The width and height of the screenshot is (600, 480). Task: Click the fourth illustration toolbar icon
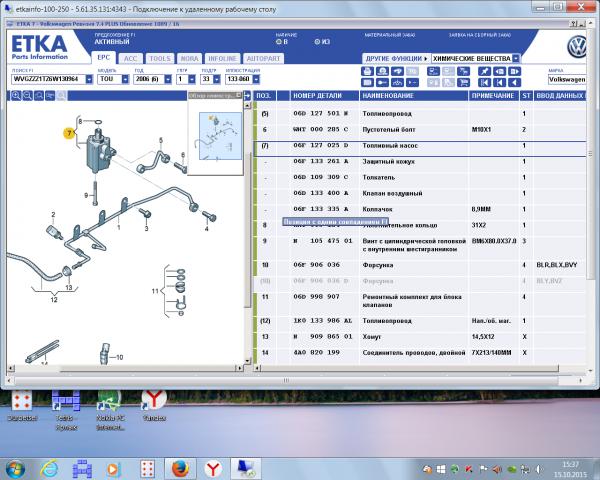tap(50, 96)
